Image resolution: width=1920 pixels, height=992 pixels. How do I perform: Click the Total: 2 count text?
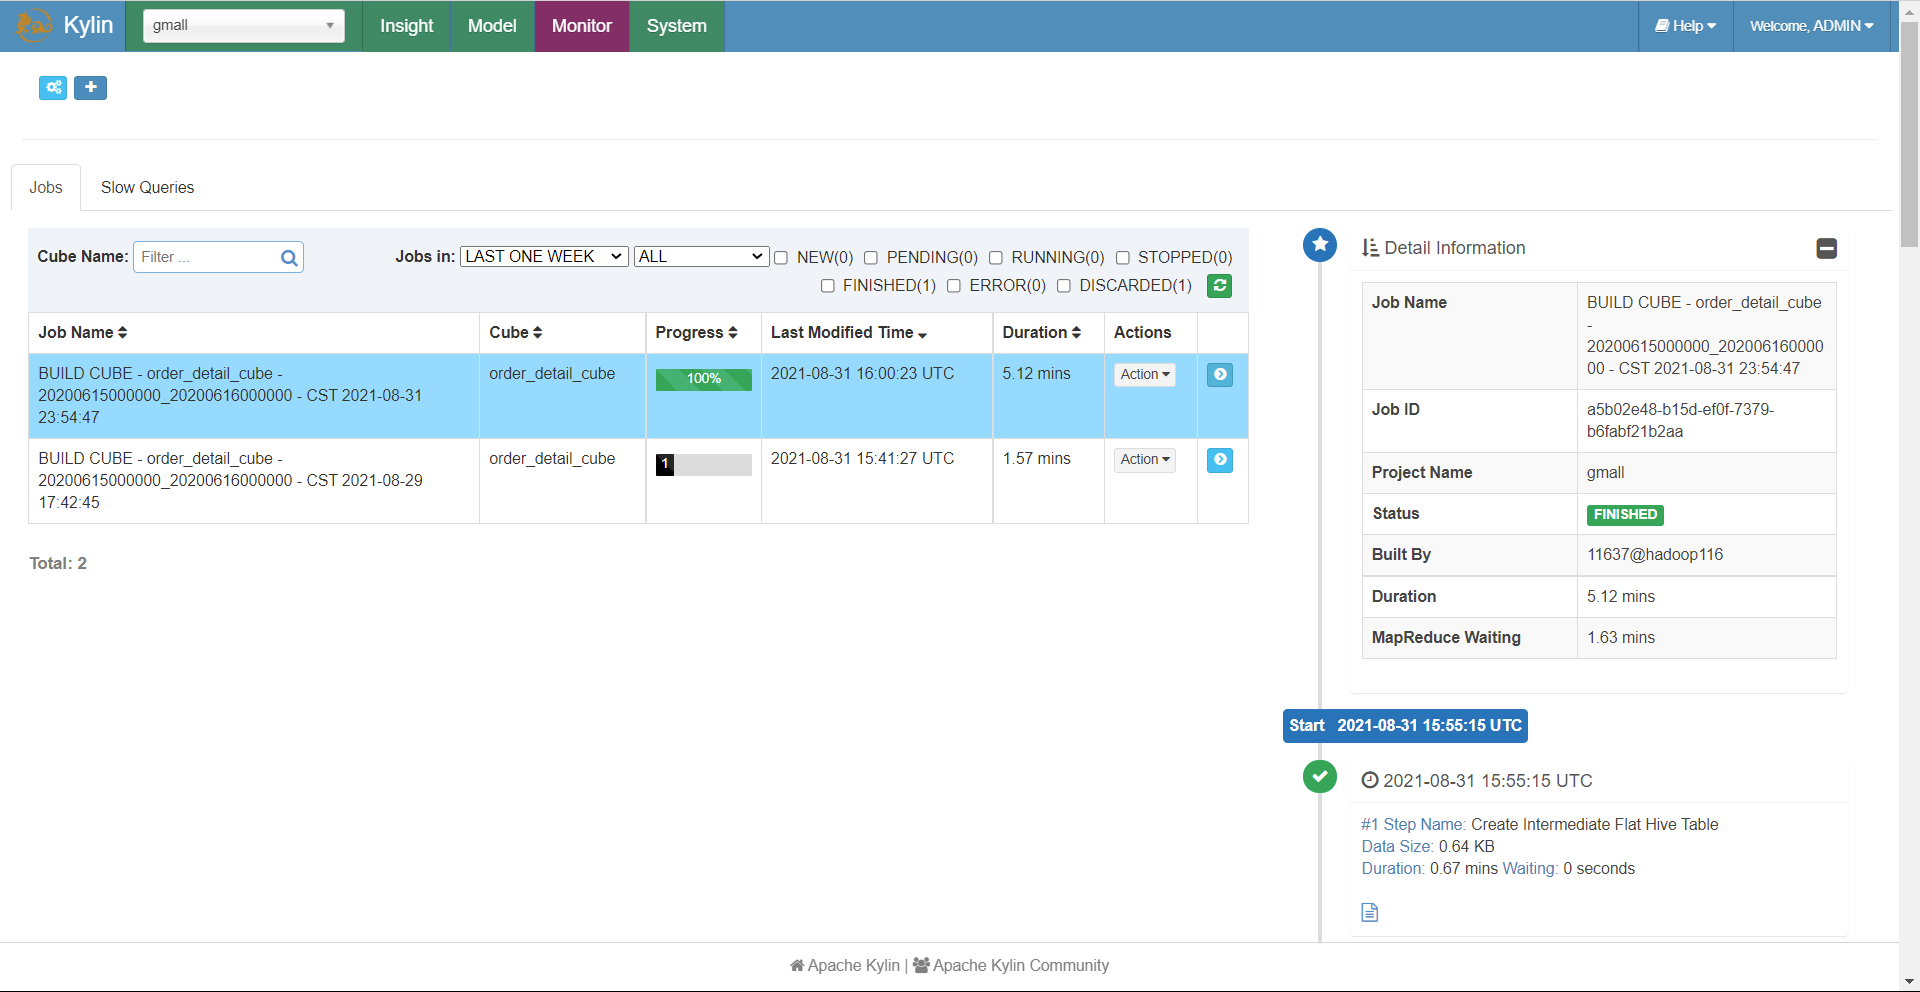(58, 564)
